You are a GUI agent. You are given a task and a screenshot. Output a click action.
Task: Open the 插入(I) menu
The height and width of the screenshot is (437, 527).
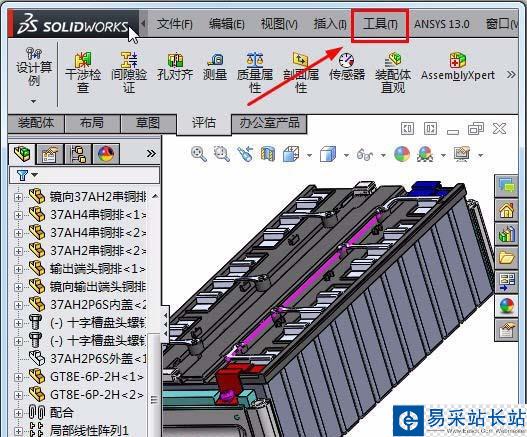(x=330, y=24)
